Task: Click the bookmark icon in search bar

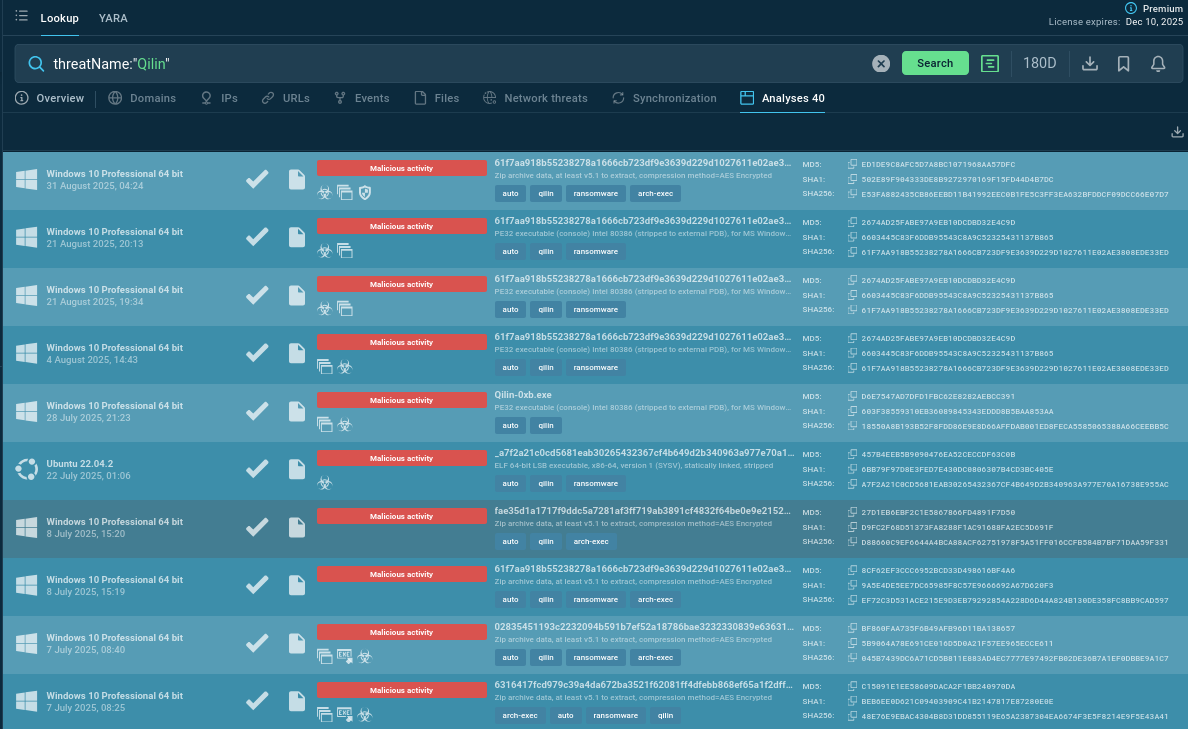Action: 1124,63
